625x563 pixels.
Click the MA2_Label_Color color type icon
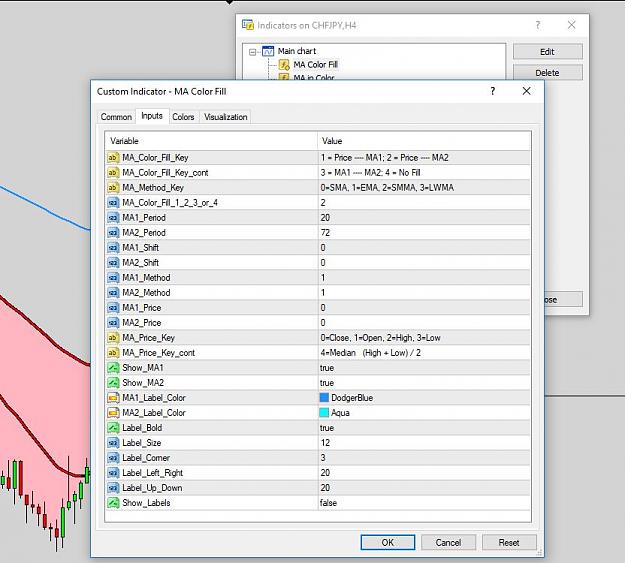coord(113,413)
